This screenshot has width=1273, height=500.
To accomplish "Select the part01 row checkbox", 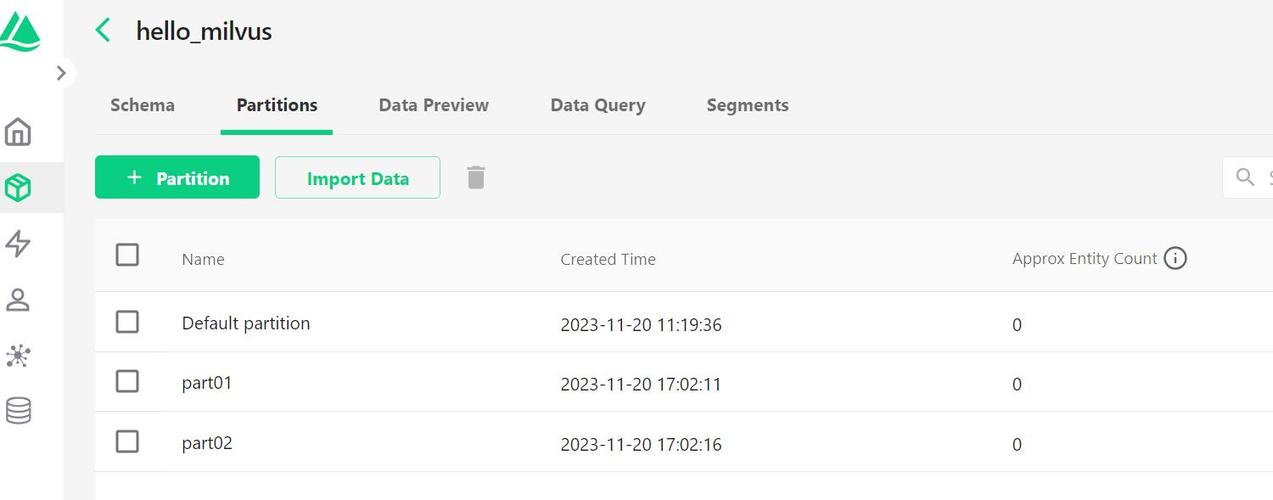I will pyautogui.click(x=127, y=381).
